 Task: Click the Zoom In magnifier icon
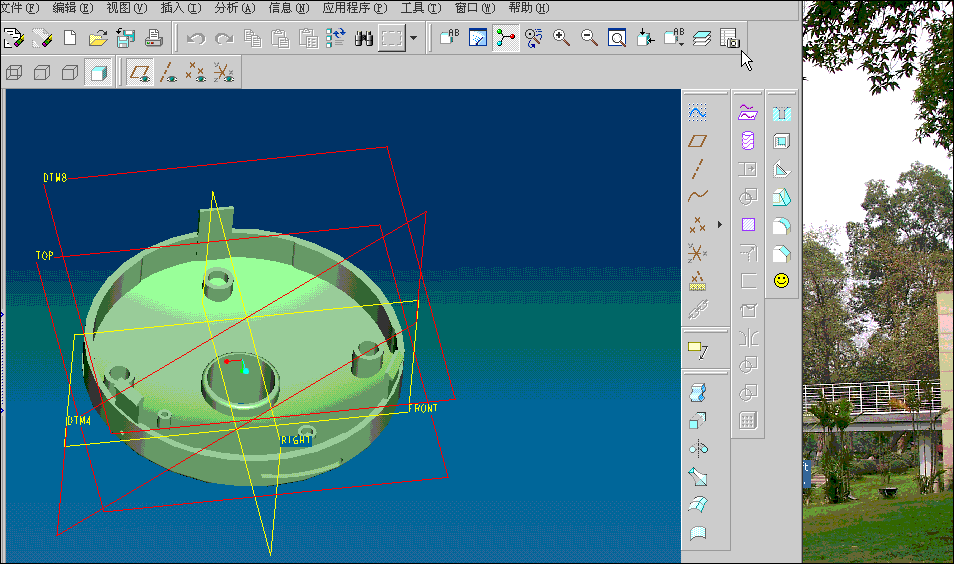coord(561,38)
